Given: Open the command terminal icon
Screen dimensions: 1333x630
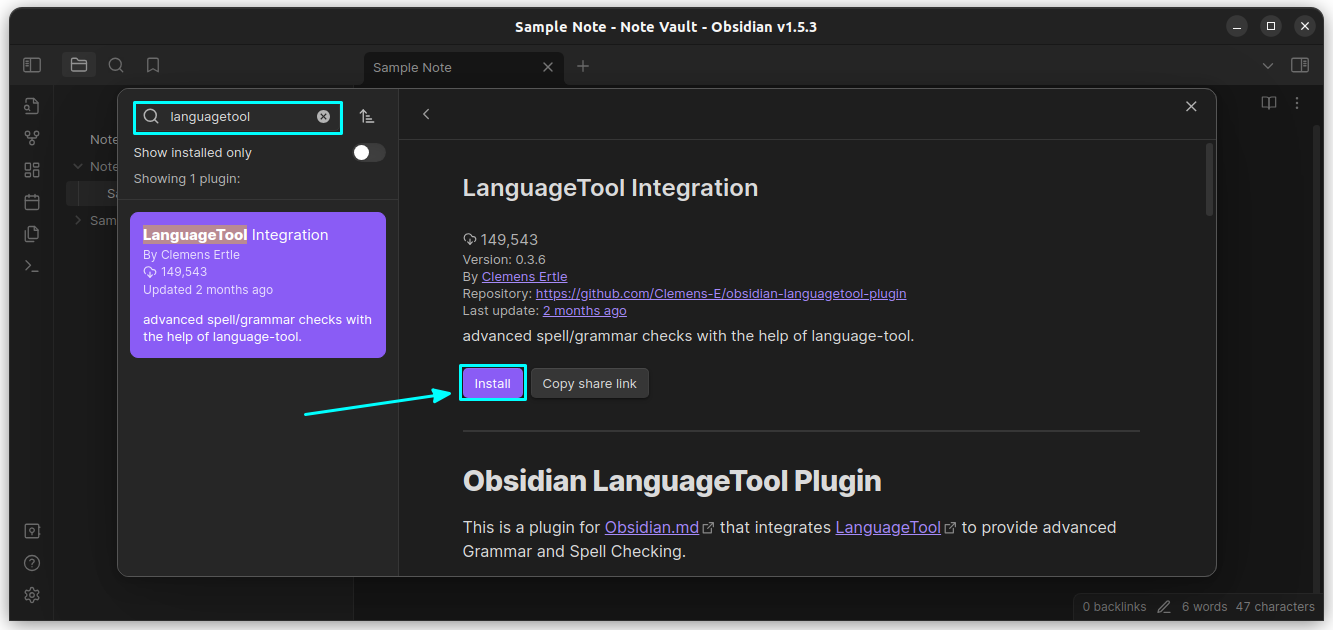Looking at the screenshot, I should coord(31,265).
